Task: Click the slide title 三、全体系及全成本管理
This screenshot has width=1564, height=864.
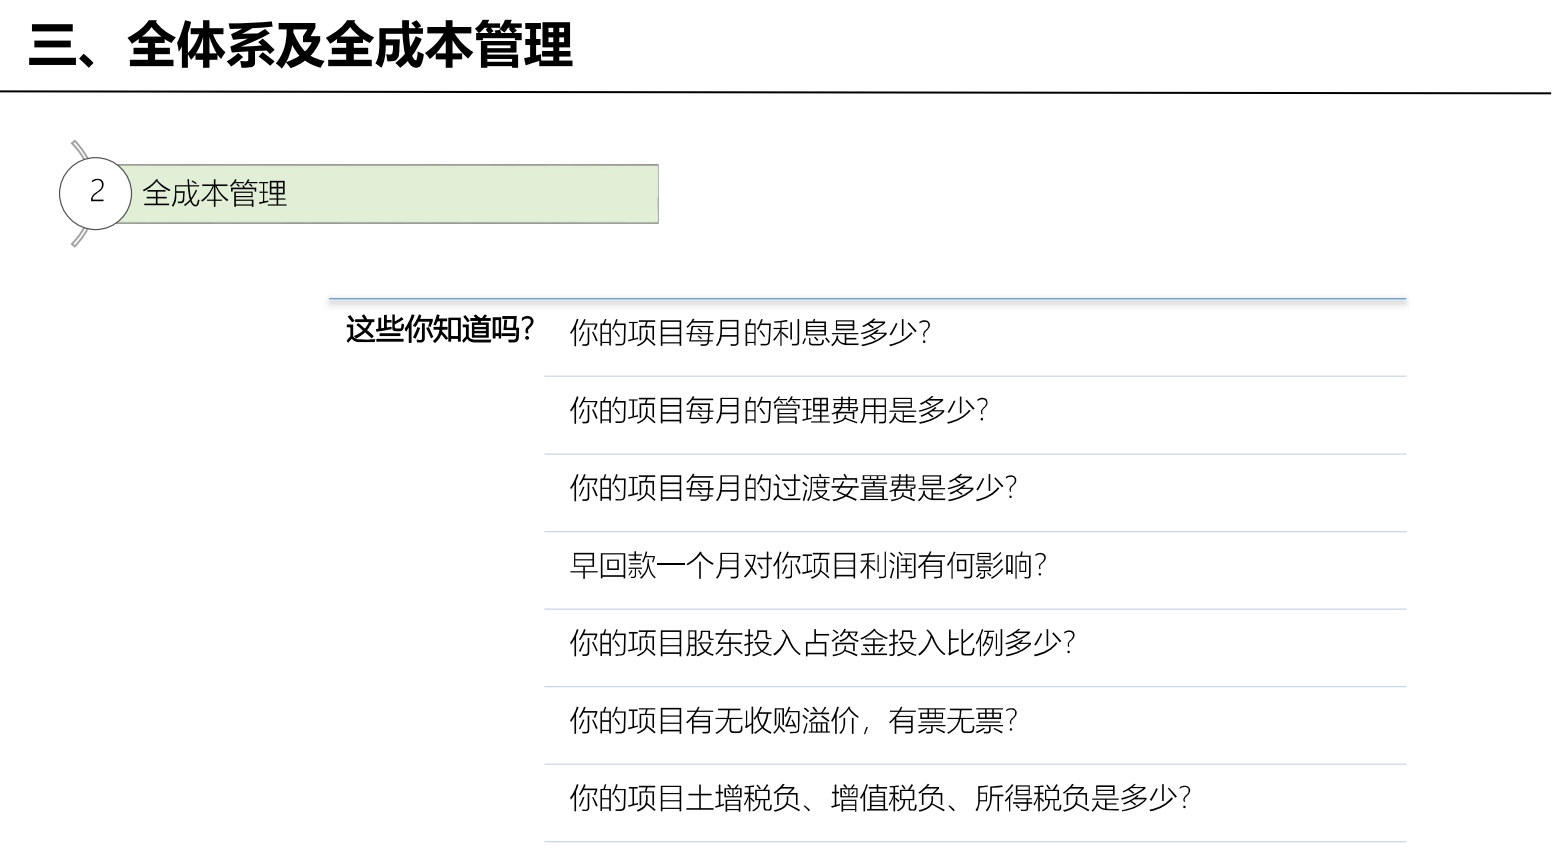Action: coord(301,46)
